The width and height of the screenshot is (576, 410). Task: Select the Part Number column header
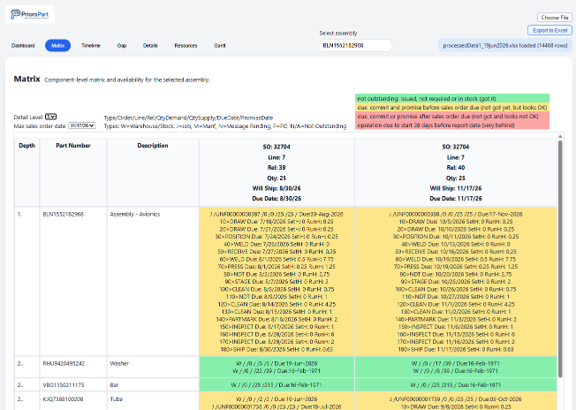[x=73, y=145]
